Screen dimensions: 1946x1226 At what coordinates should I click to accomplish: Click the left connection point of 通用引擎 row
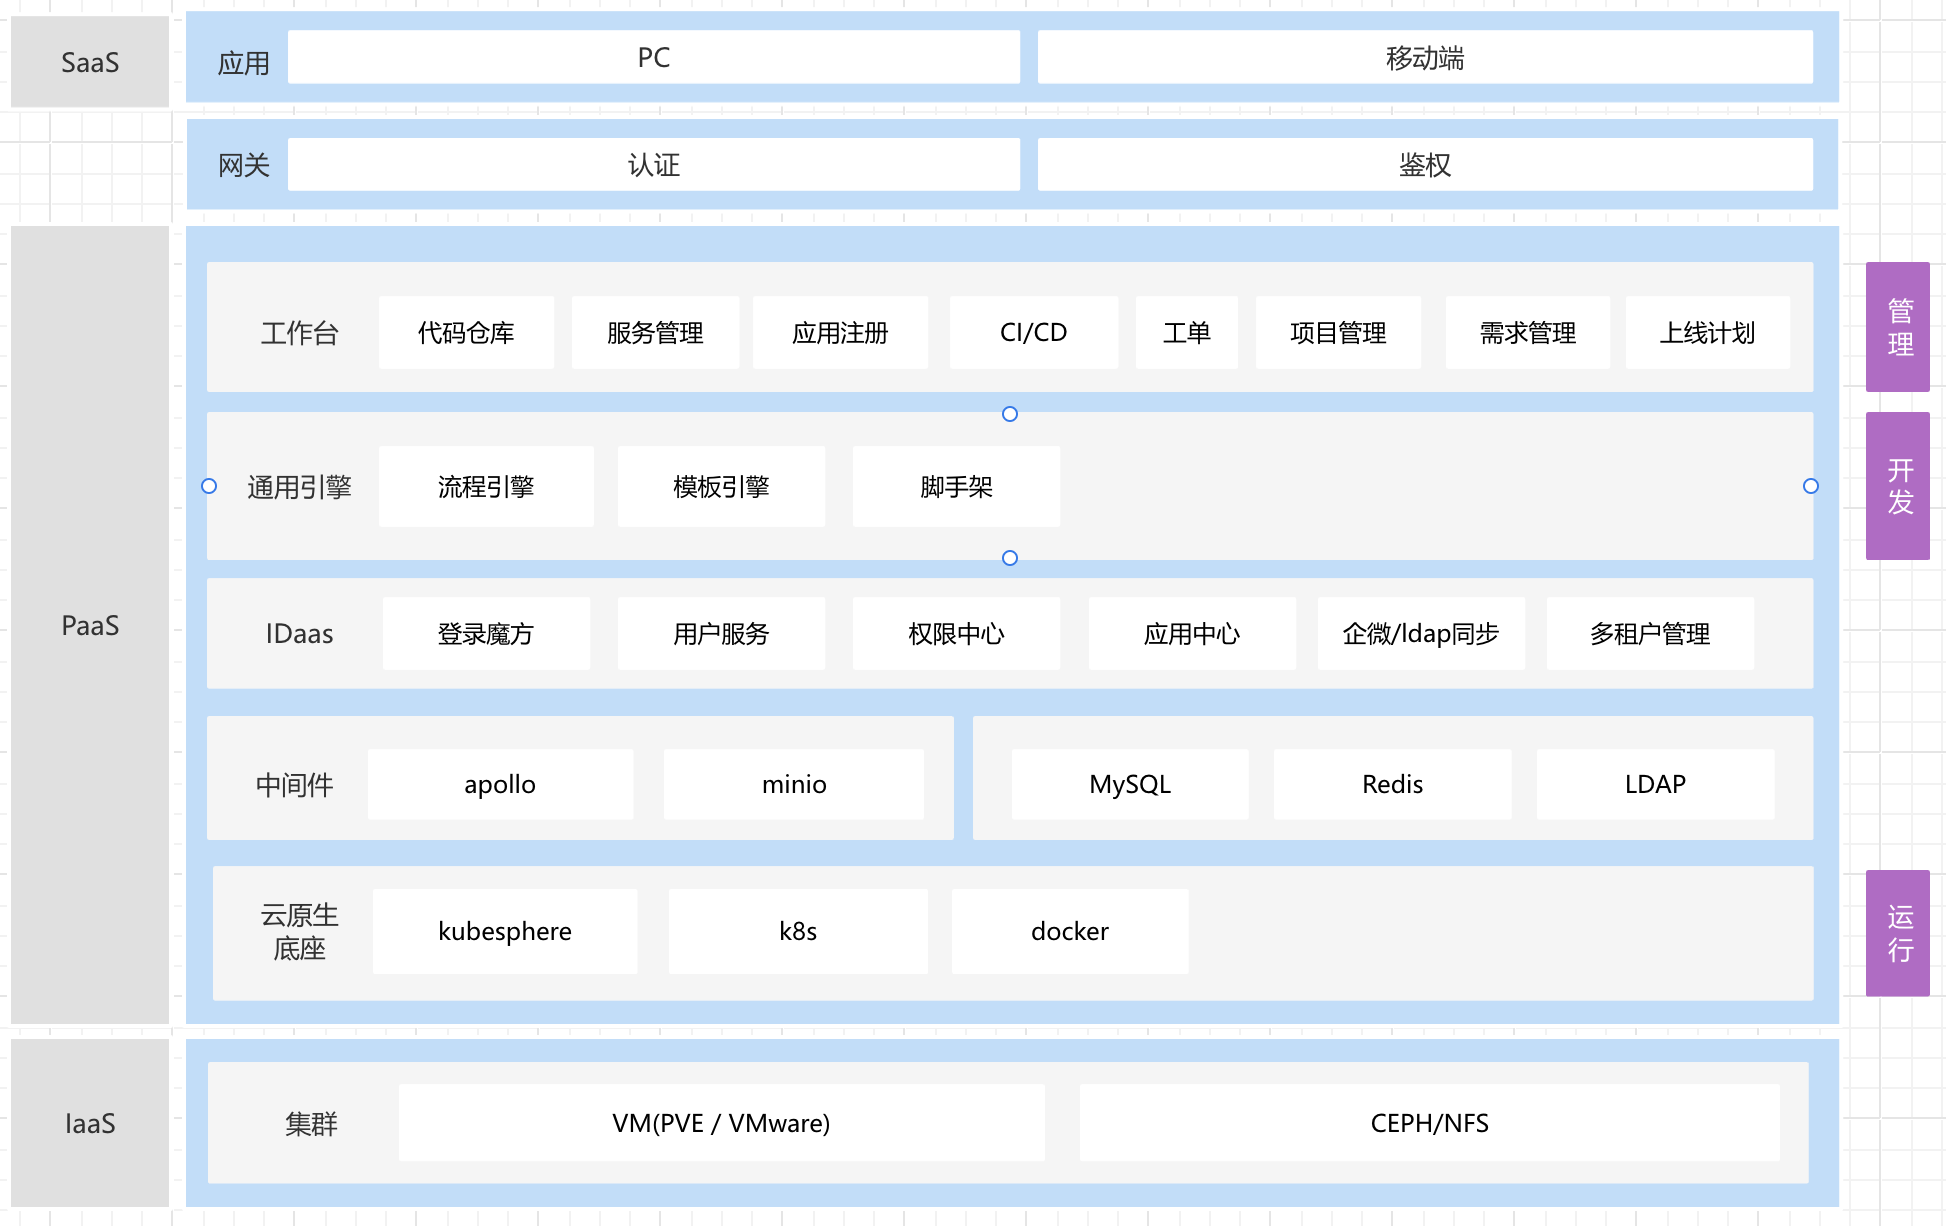click(209, 486)
